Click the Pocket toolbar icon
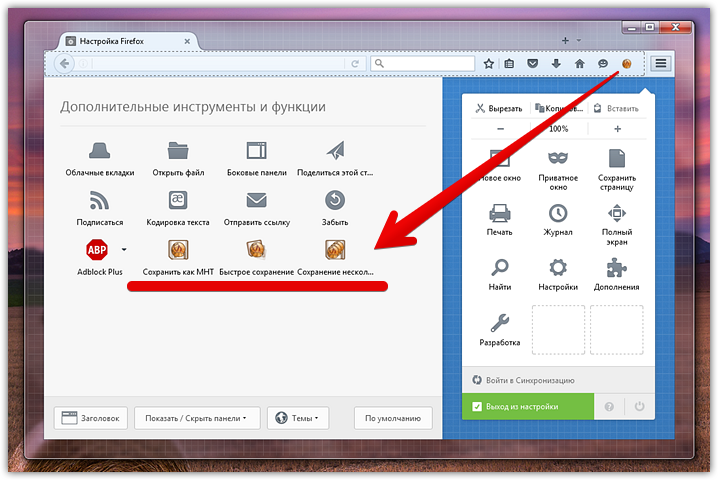Viewport: 718px width, 480px height. [533, 64]
